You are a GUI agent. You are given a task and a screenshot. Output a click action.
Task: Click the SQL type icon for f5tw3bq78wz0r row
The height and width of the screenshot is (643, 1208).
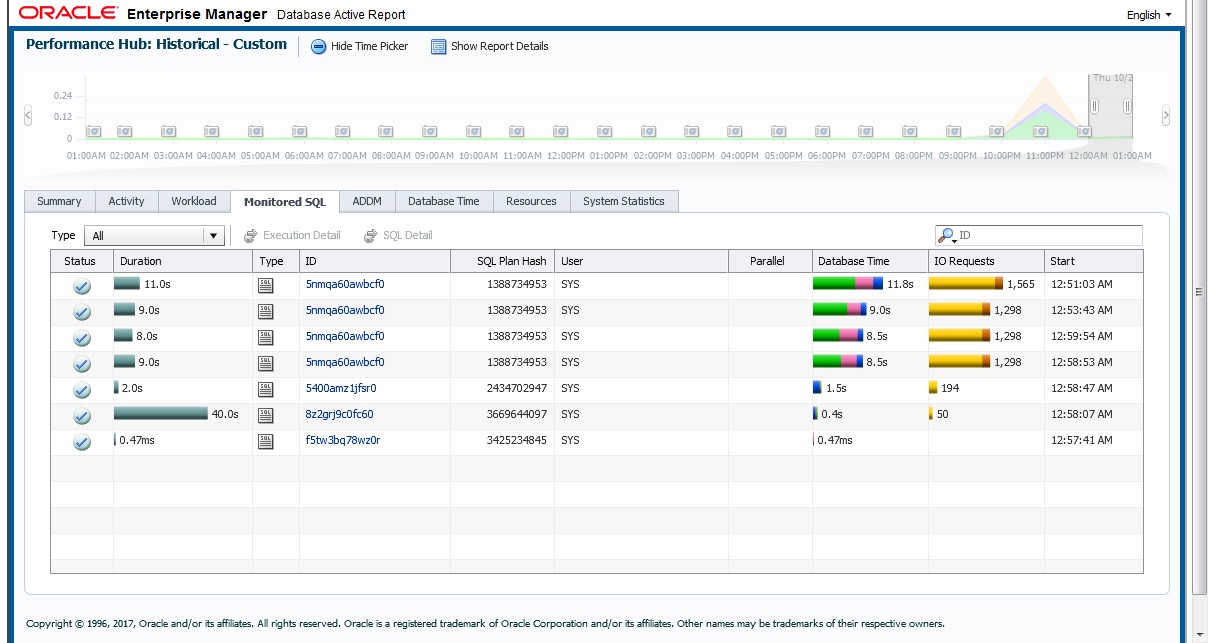click(x=266, y=441)
